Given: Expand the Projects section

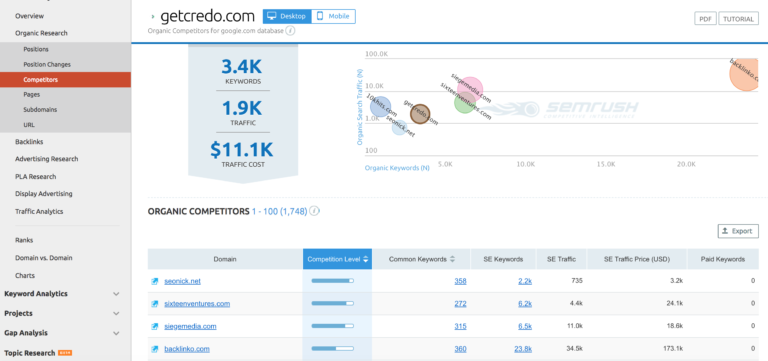Looking at the screenshot, I should (116, 313).
